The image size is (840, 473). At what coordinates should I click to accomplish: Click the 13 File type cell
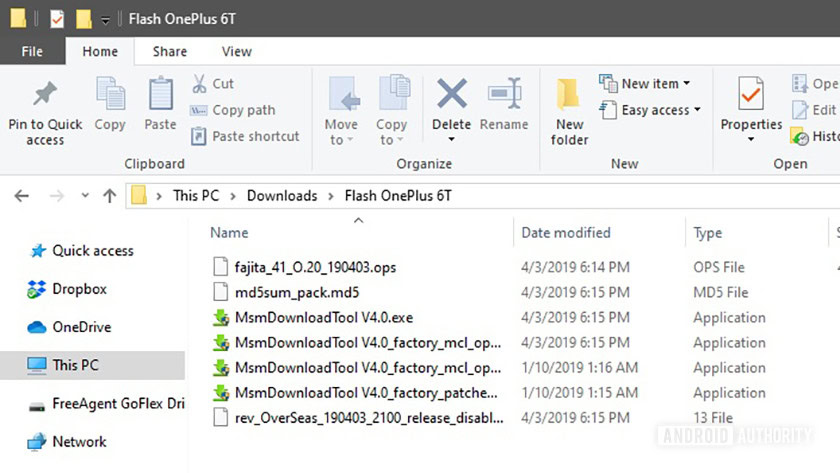click(713, 418)
